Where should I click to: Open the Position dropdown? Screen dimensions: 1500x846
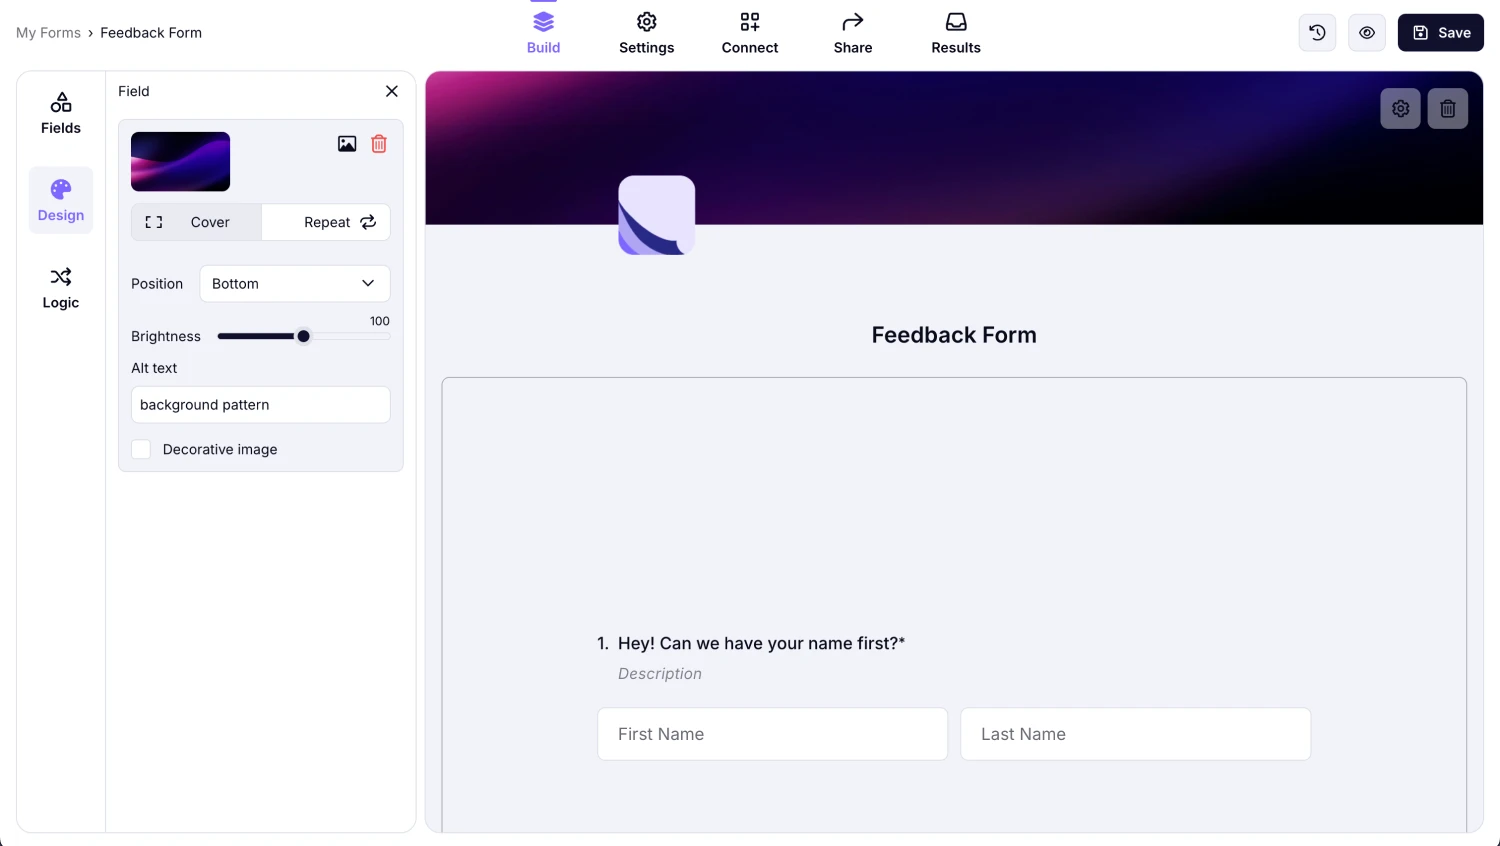294,284
